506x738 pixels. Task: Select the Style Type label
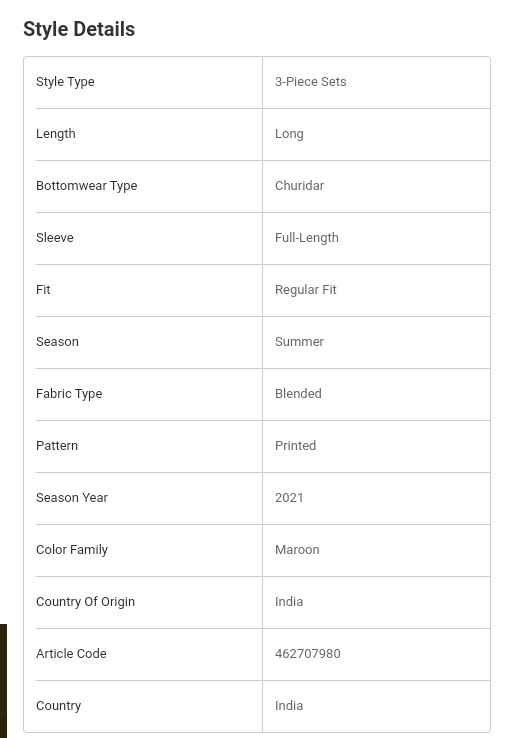pyautogui.click(x=65, y=82)
